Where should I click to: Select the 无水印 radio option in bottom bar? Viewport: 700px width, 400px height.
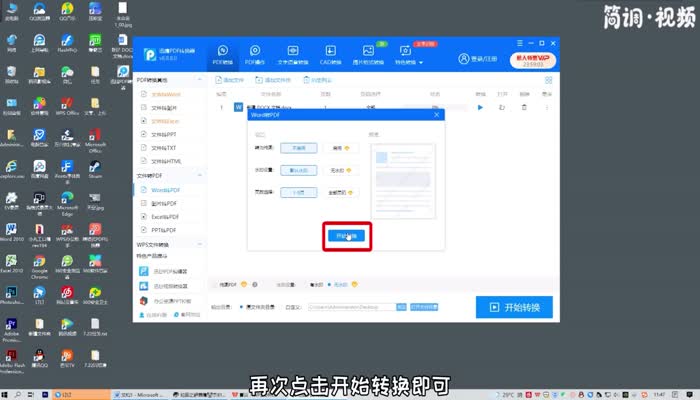(326, 284)
